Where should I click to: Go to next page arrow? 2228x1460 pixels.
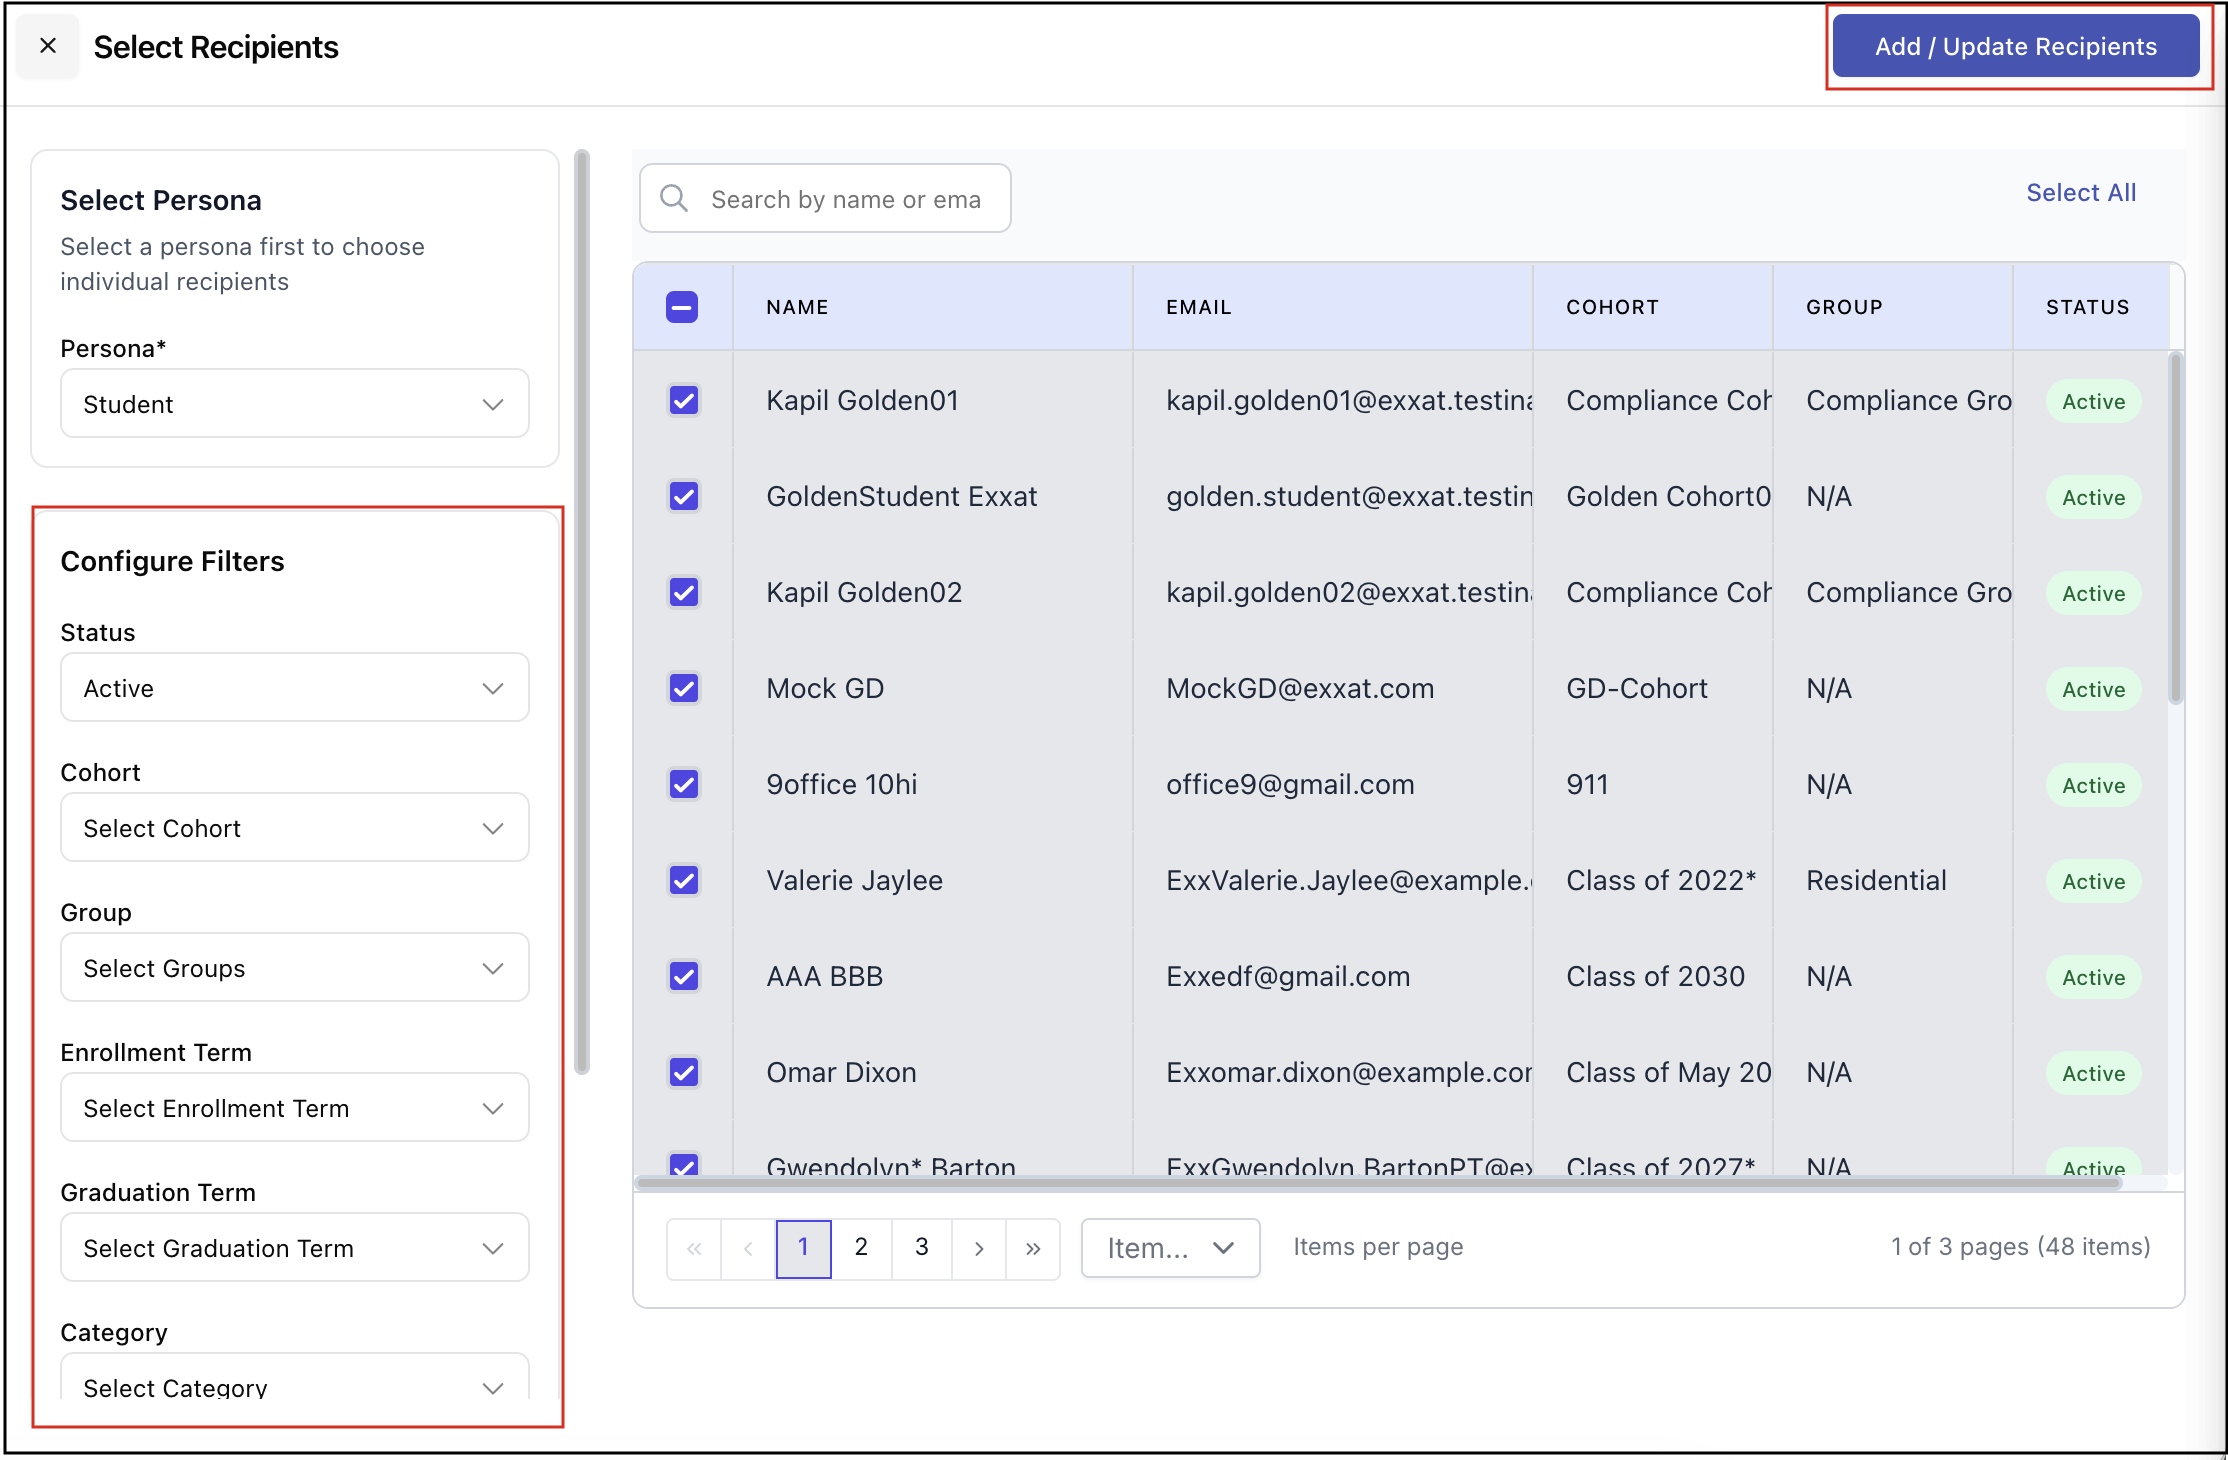pos(979,1248)
